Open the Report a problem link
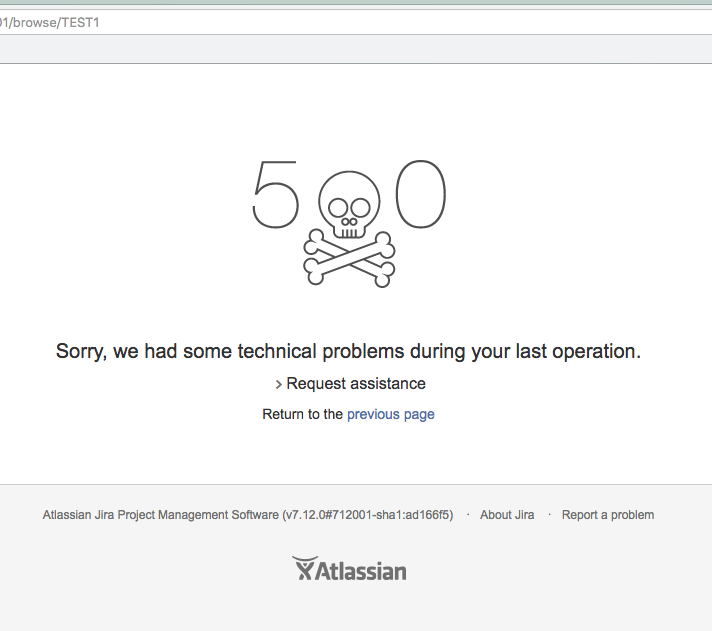 608,515
